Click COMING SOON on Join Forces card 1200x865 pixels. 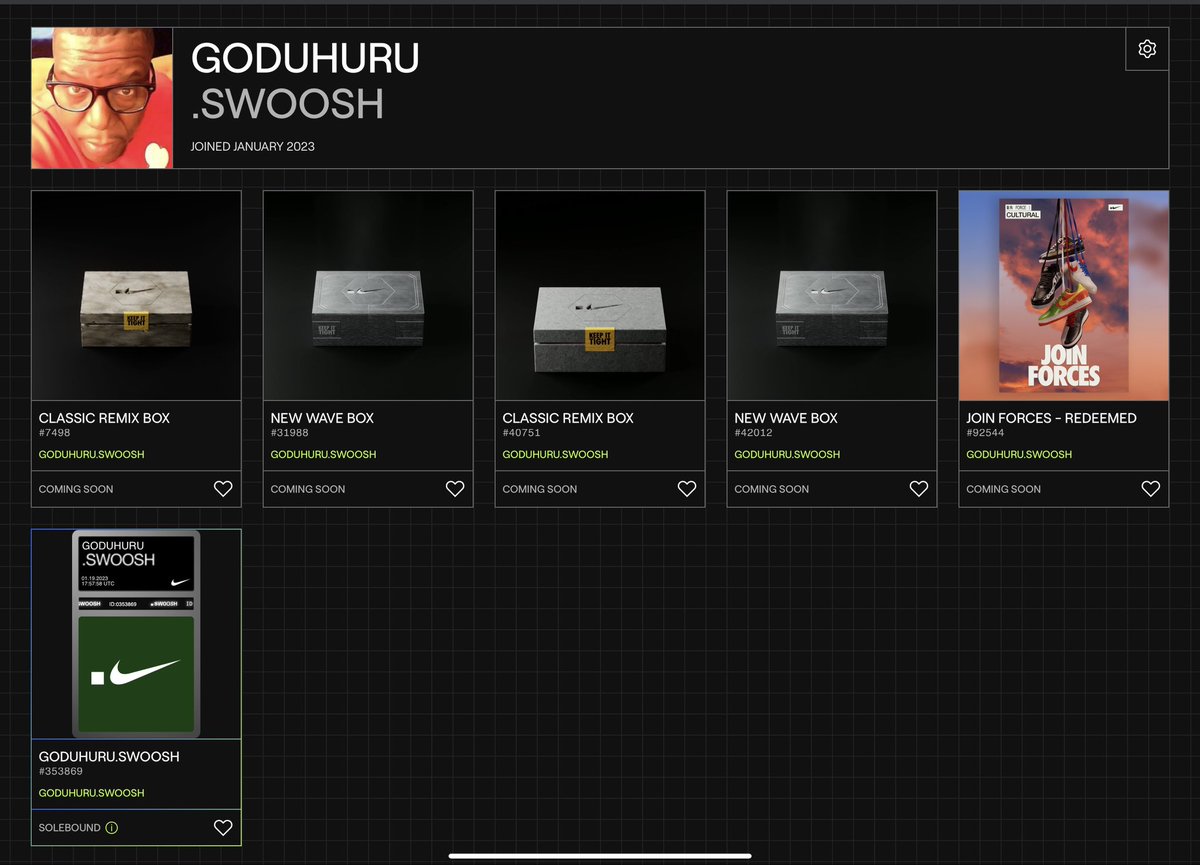coord(1004,489)
